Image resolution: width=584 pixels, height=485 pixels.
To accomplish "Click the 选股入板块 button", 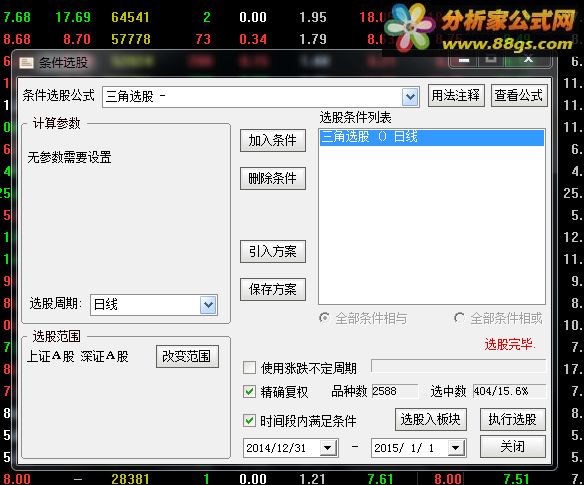I will [x=431, y=419].
